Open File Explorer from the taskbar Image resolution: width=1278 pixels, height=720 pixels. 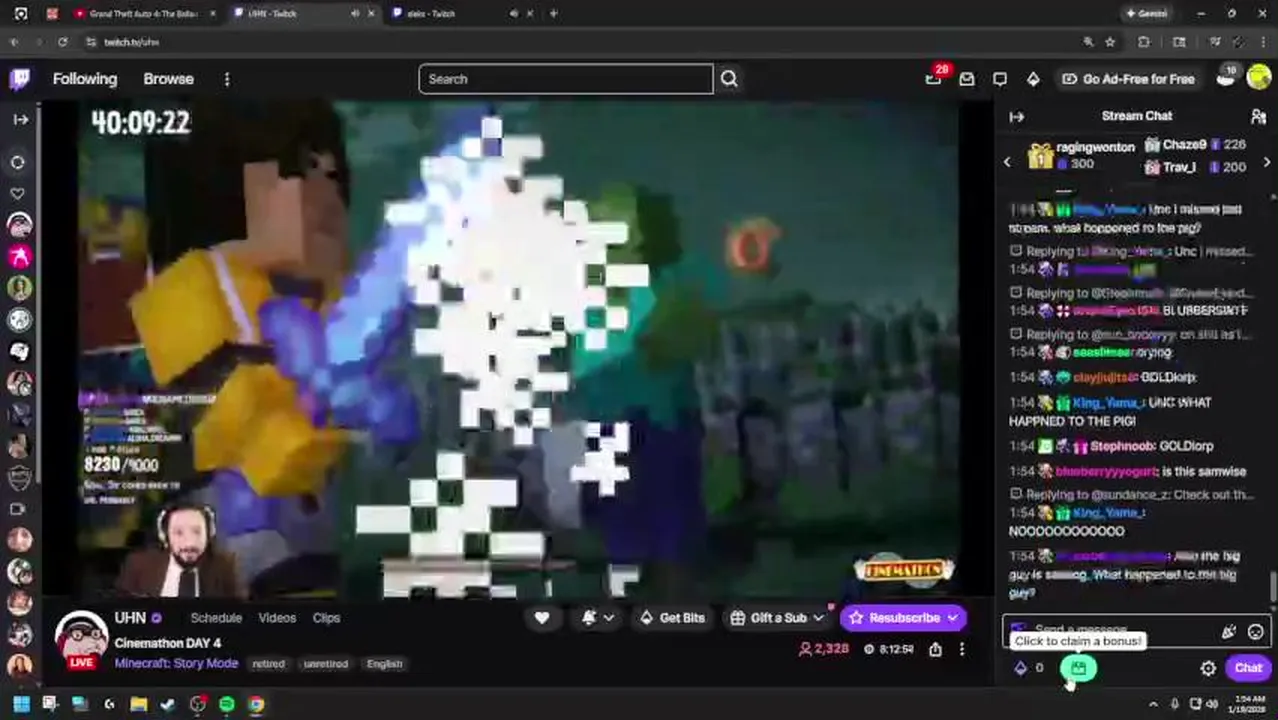point(139,704)
